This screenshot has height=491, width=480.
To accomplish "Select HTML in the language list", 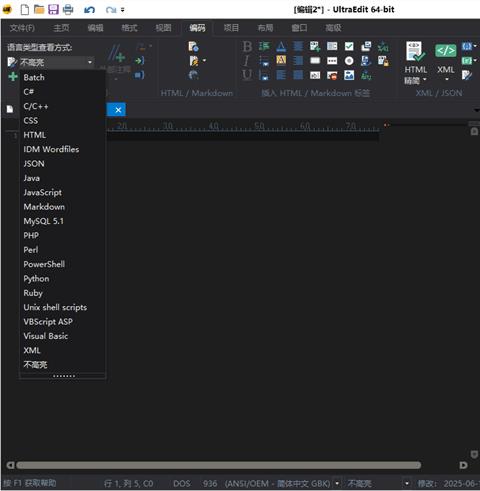I will [x=63, y=135].
